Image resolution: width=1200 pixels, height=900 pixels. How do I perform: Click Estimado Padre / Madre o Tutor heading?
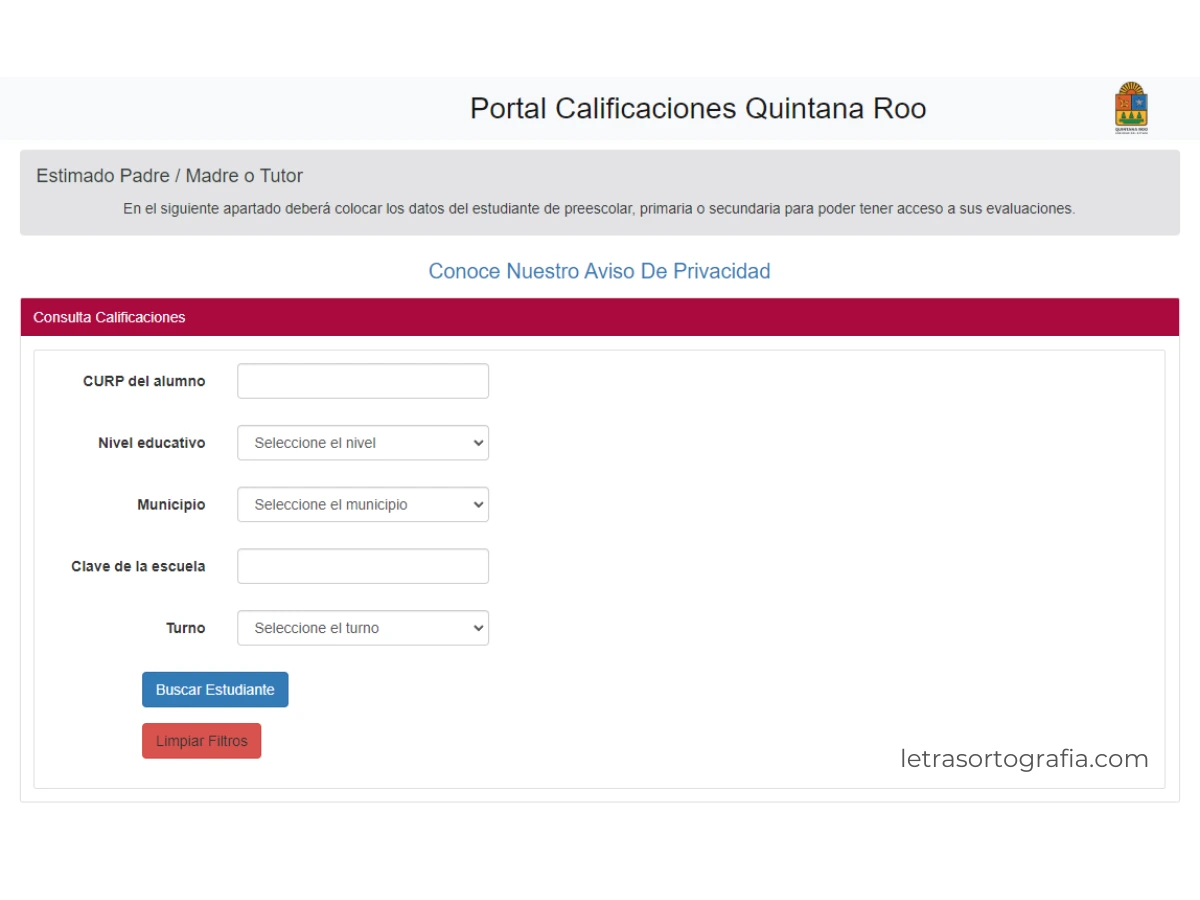(x=169, y=176)
